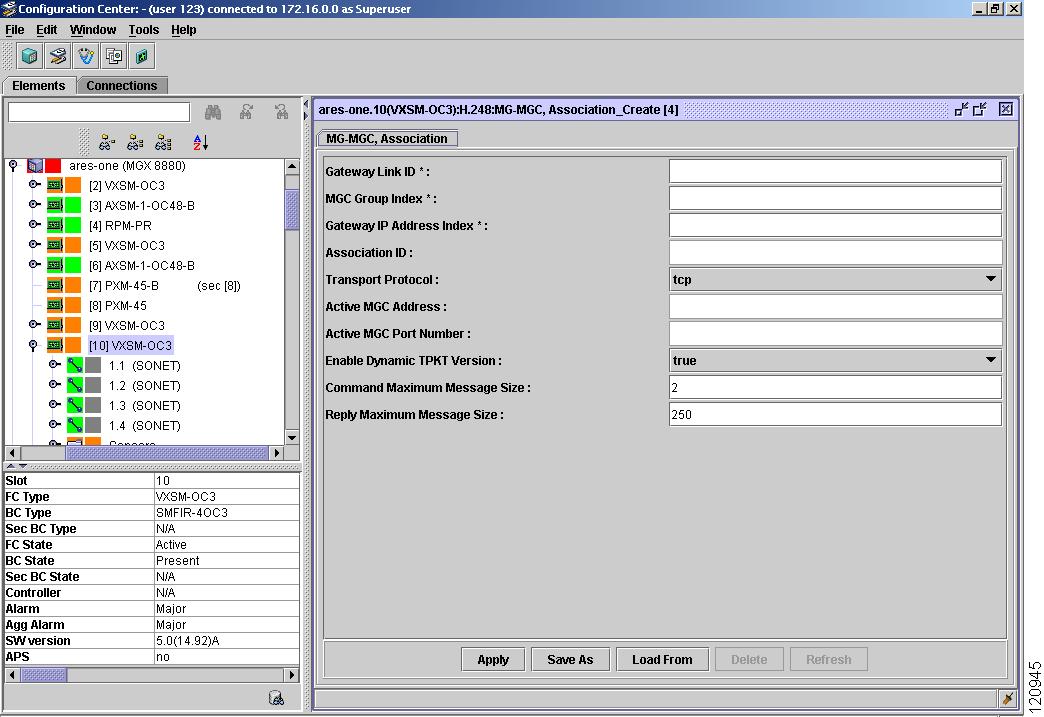Click the card icon beside [3] AXSM-1-OC48-B
Screen dimensions: 1044x717
tap(55, 206)
